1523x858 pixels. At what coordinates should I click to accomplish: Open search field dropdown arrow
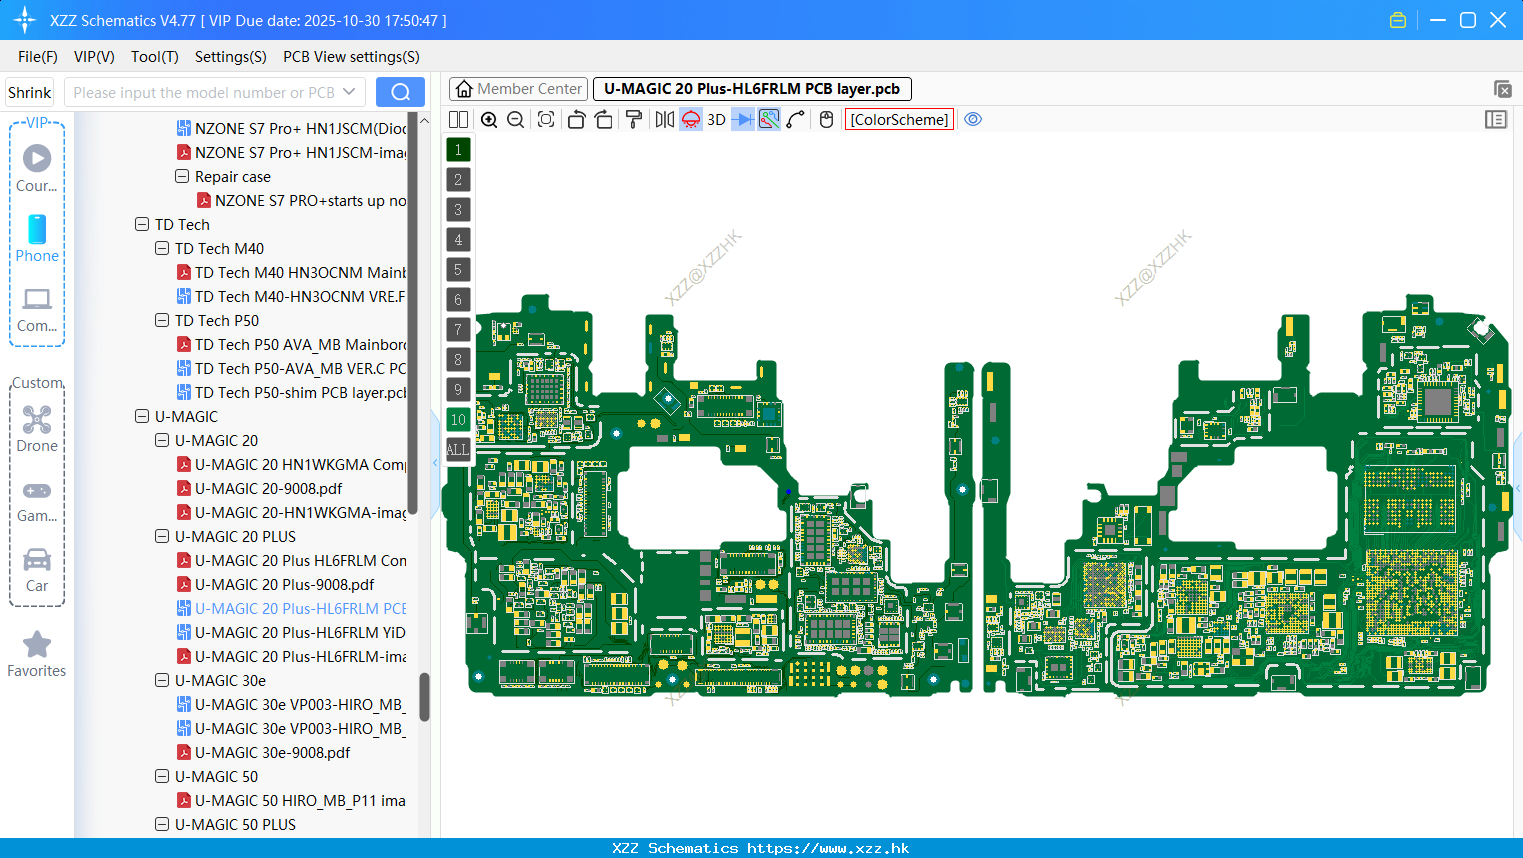click(x=349, y=92)
